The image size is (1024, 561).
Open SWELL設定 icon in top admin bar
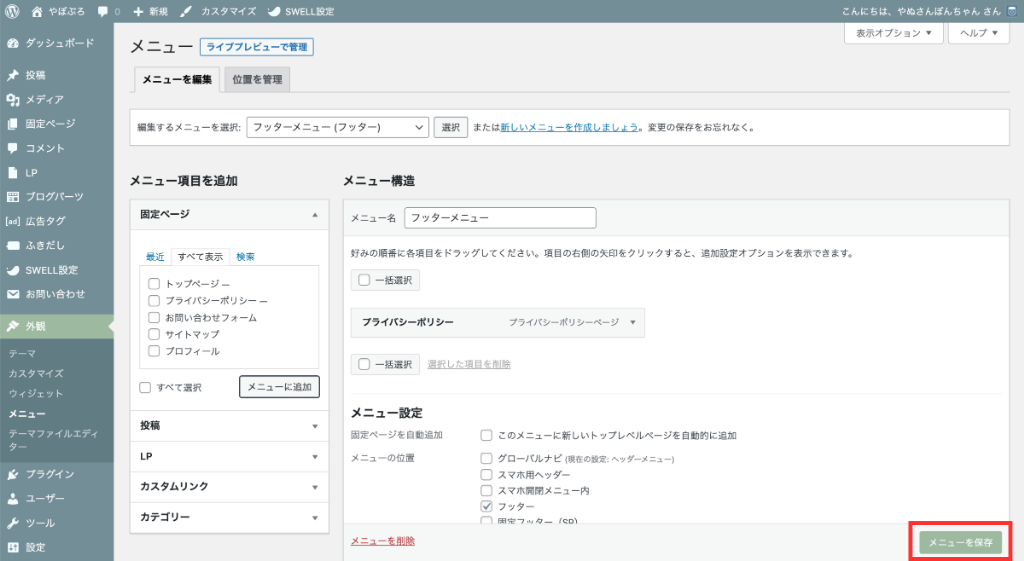tap(274, 12)
